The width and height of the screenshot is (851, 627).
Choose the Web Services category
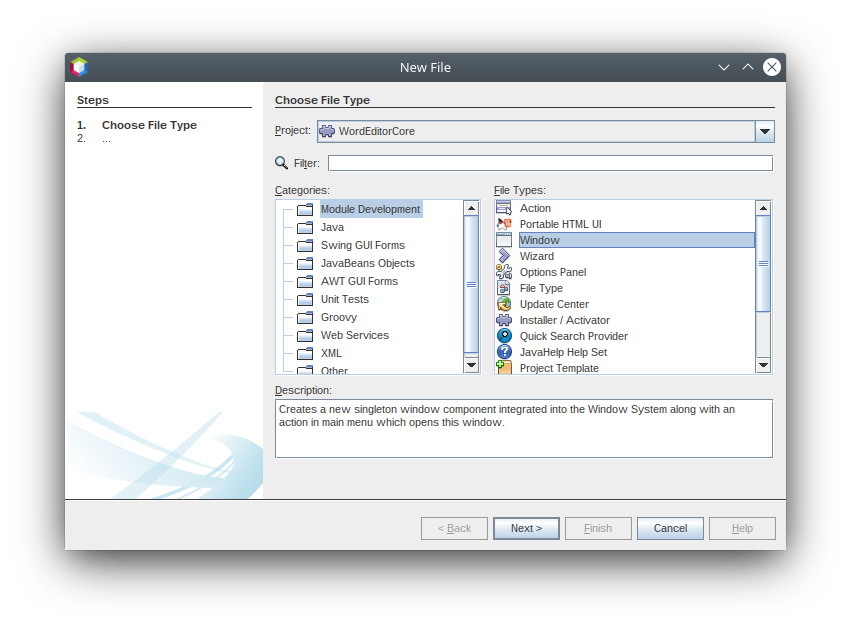pyautogui.click(x=354, y=335)
